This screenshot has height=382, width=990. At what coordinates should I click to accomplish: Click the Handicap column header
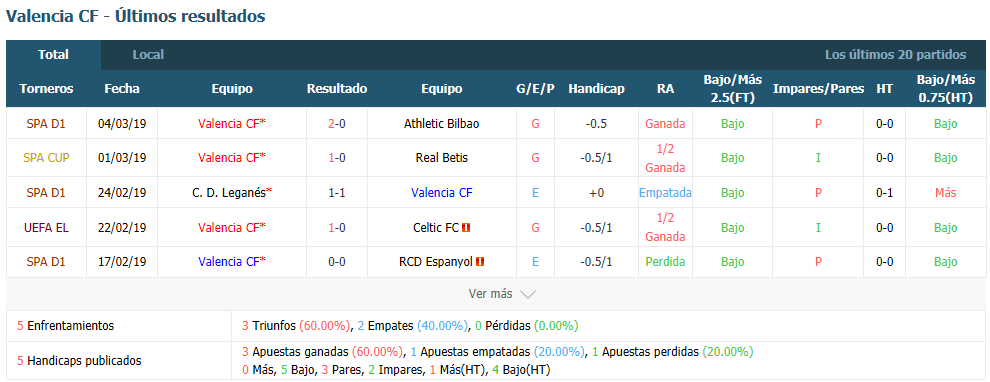[596, 89]
